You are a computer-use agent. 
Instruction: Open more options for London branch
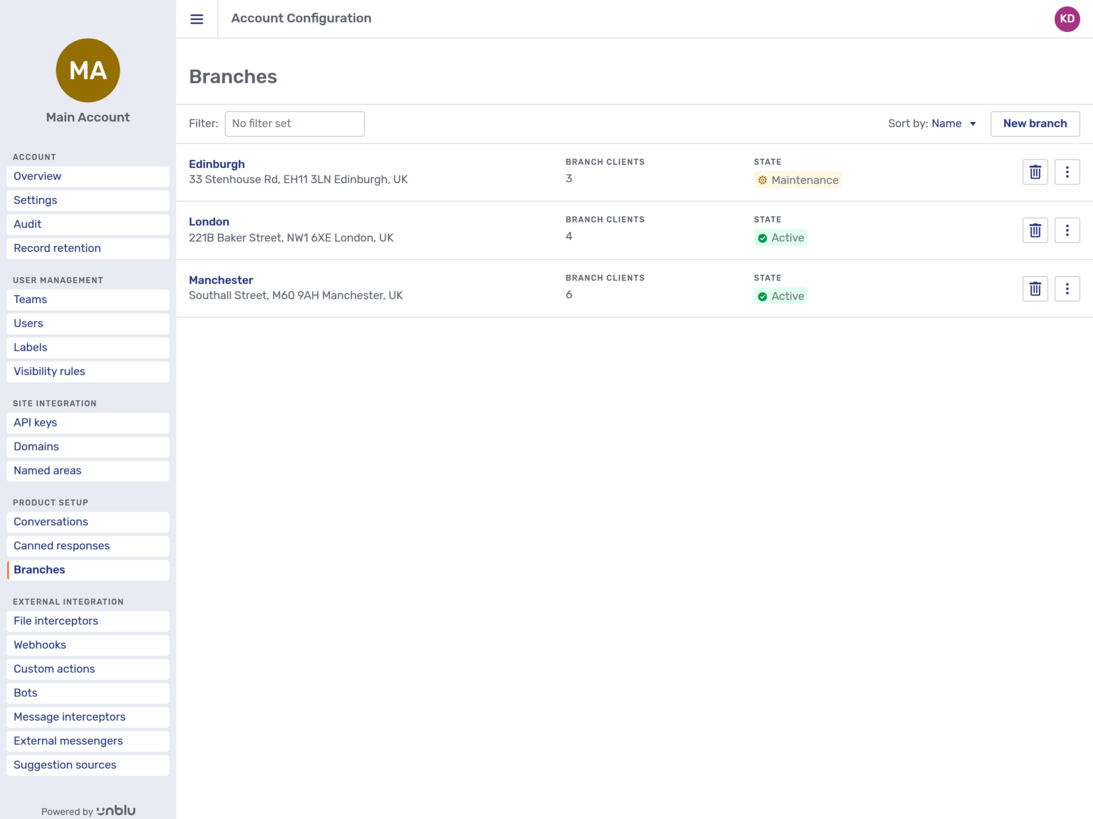pyautogui.click(x=1067, y=230)
